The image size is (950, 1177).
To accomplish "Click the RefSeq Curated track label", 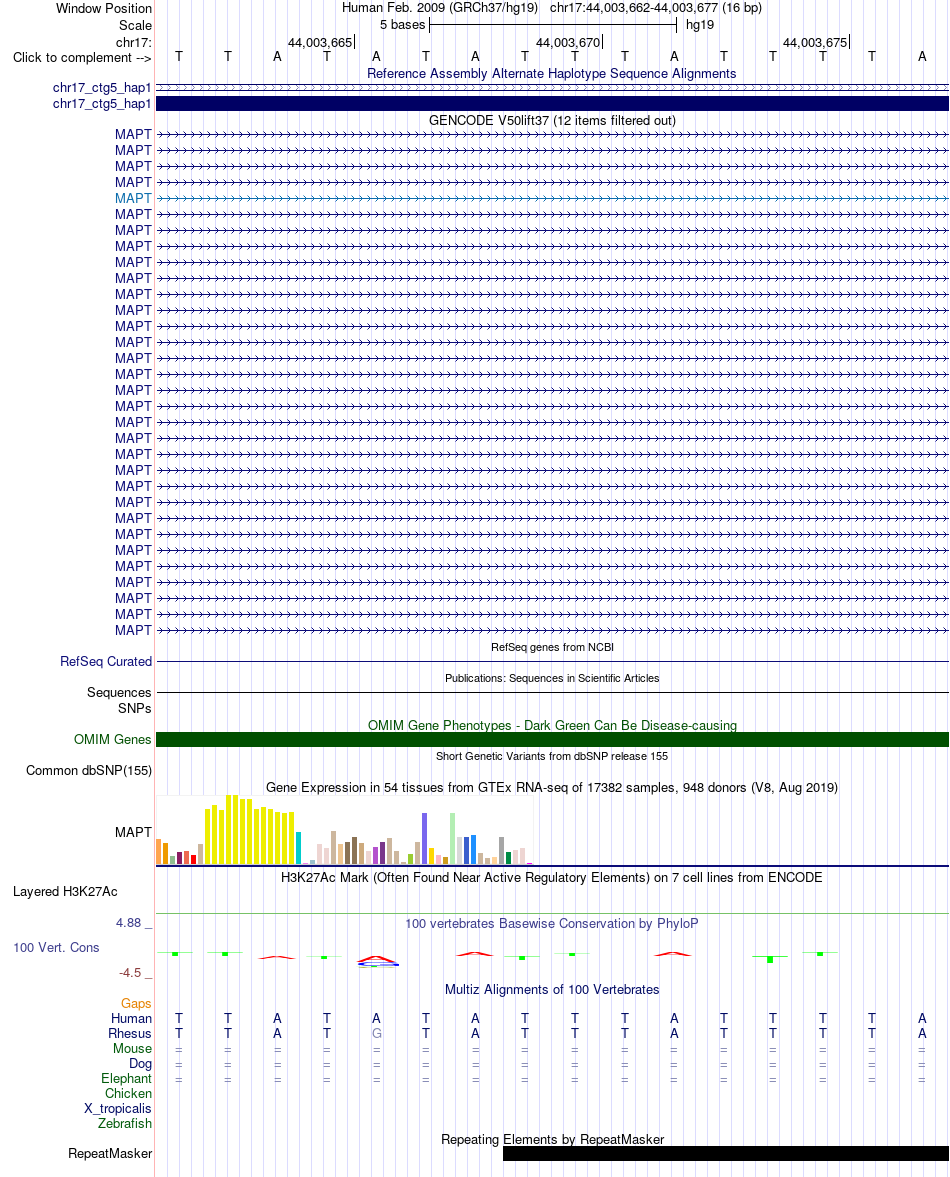I will (106, 661).
